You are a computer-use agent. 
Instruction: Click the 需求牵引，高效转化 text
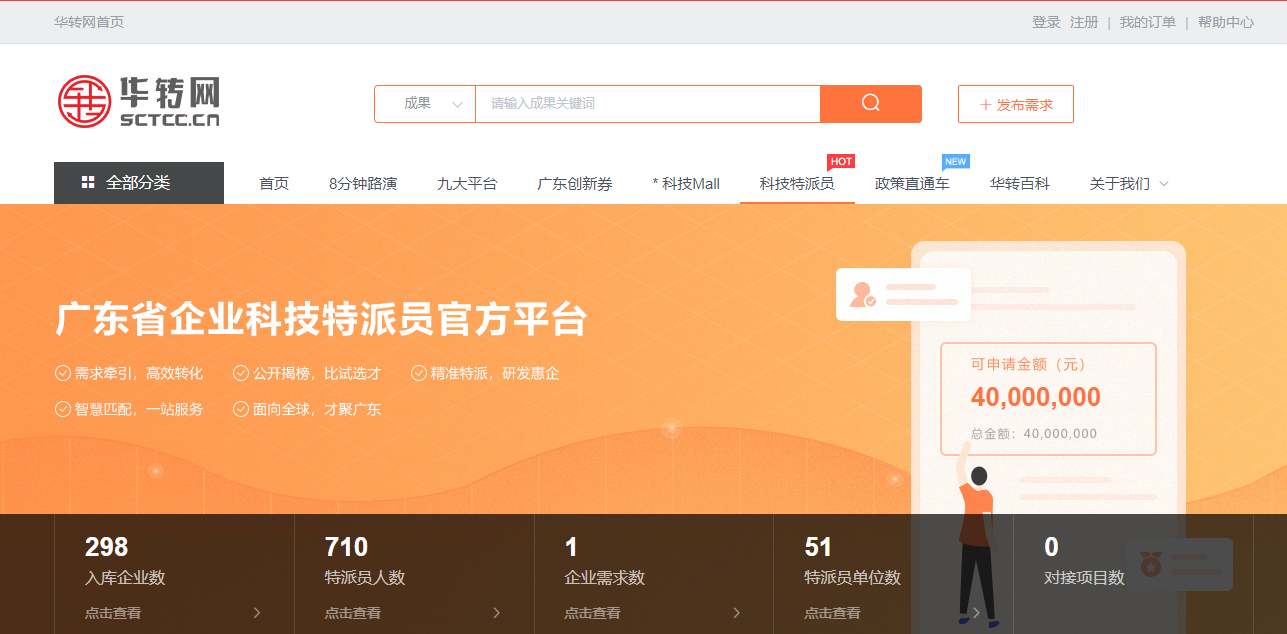click(x=139, y=373)
